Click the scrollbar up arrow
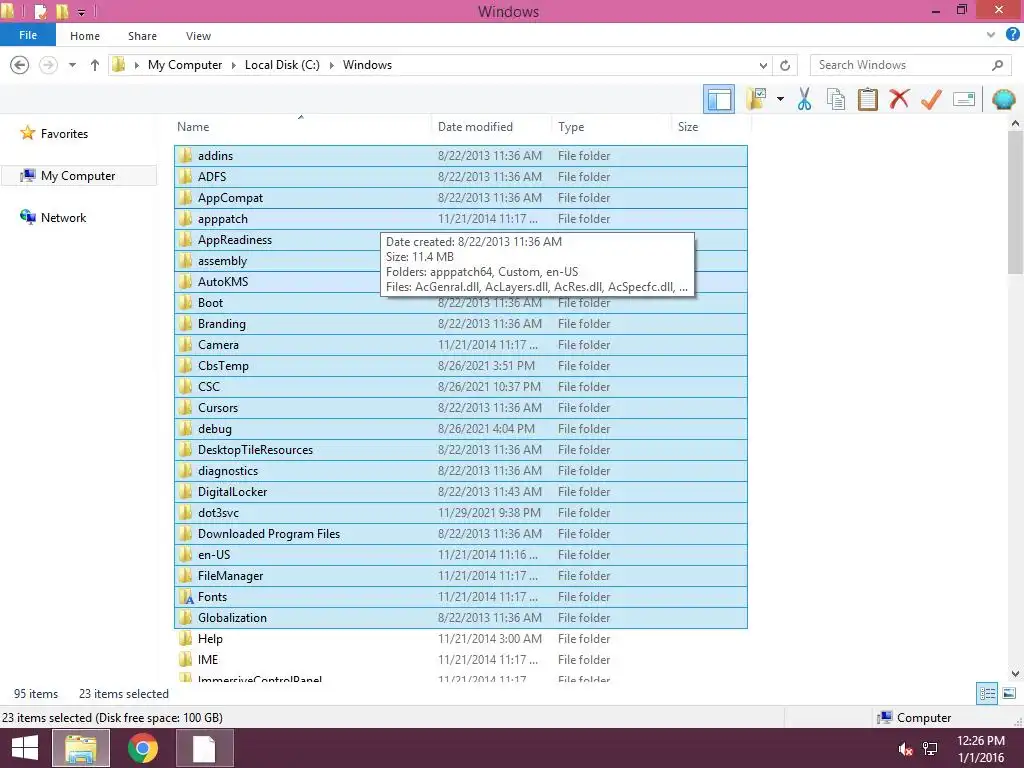 click(1015, 123)
